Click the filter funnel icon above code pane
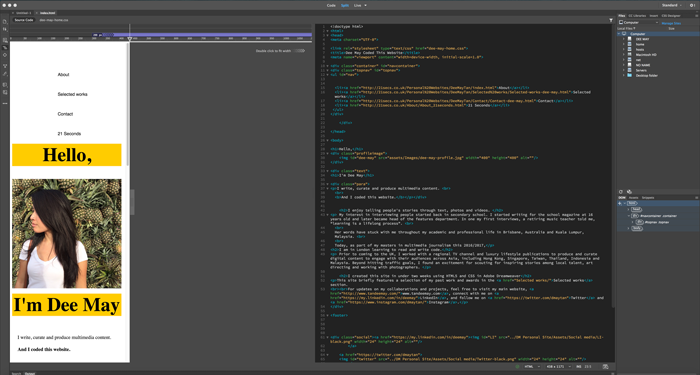The width and height of the screenshot is (700, 375). coord(611,20)
